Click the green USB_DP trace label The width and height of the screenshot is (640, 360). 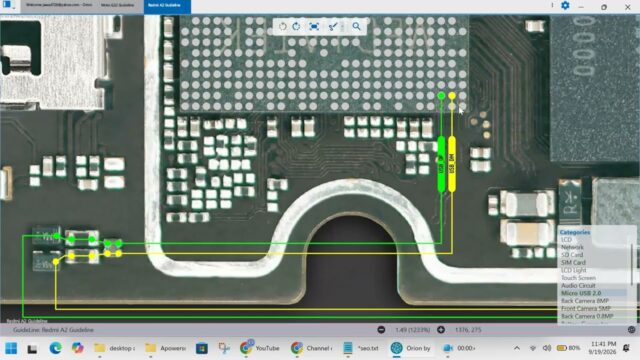pos(441,164)
